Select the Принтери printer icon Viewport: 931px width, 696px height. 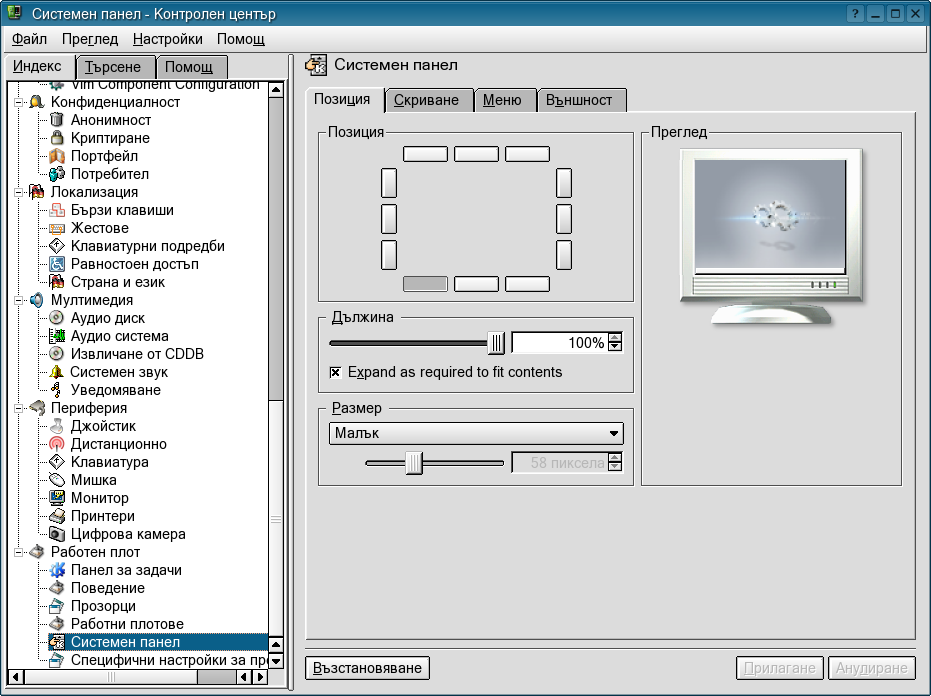pos(57,516)
